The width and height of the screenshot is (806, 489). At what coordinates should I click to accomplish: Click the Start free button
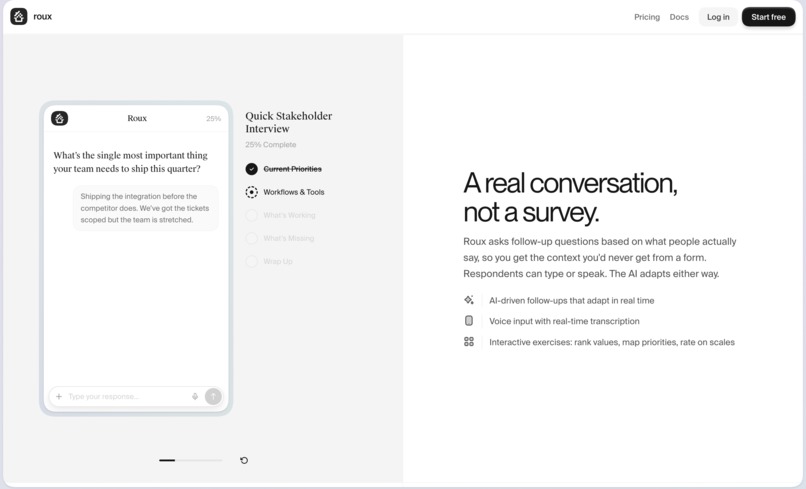[768, 17]
